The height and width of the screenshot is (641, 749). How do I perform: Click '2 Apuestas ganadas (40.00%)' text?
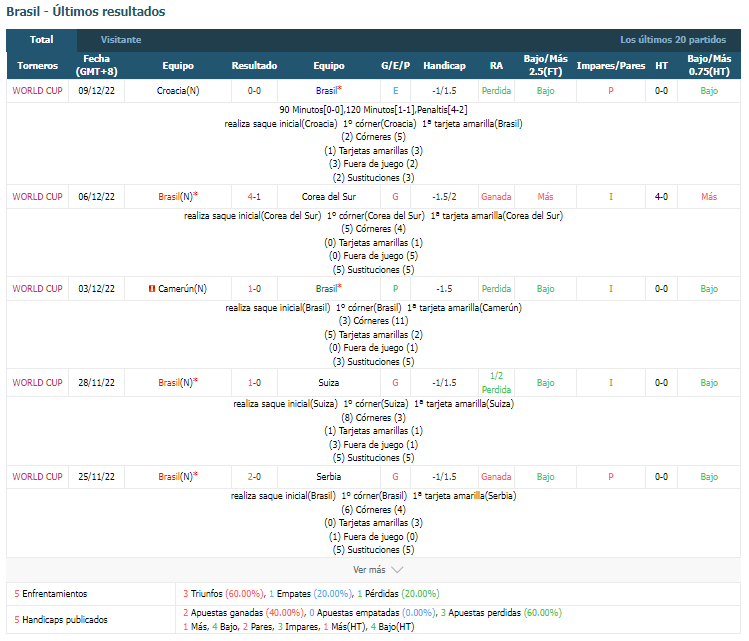243,613
